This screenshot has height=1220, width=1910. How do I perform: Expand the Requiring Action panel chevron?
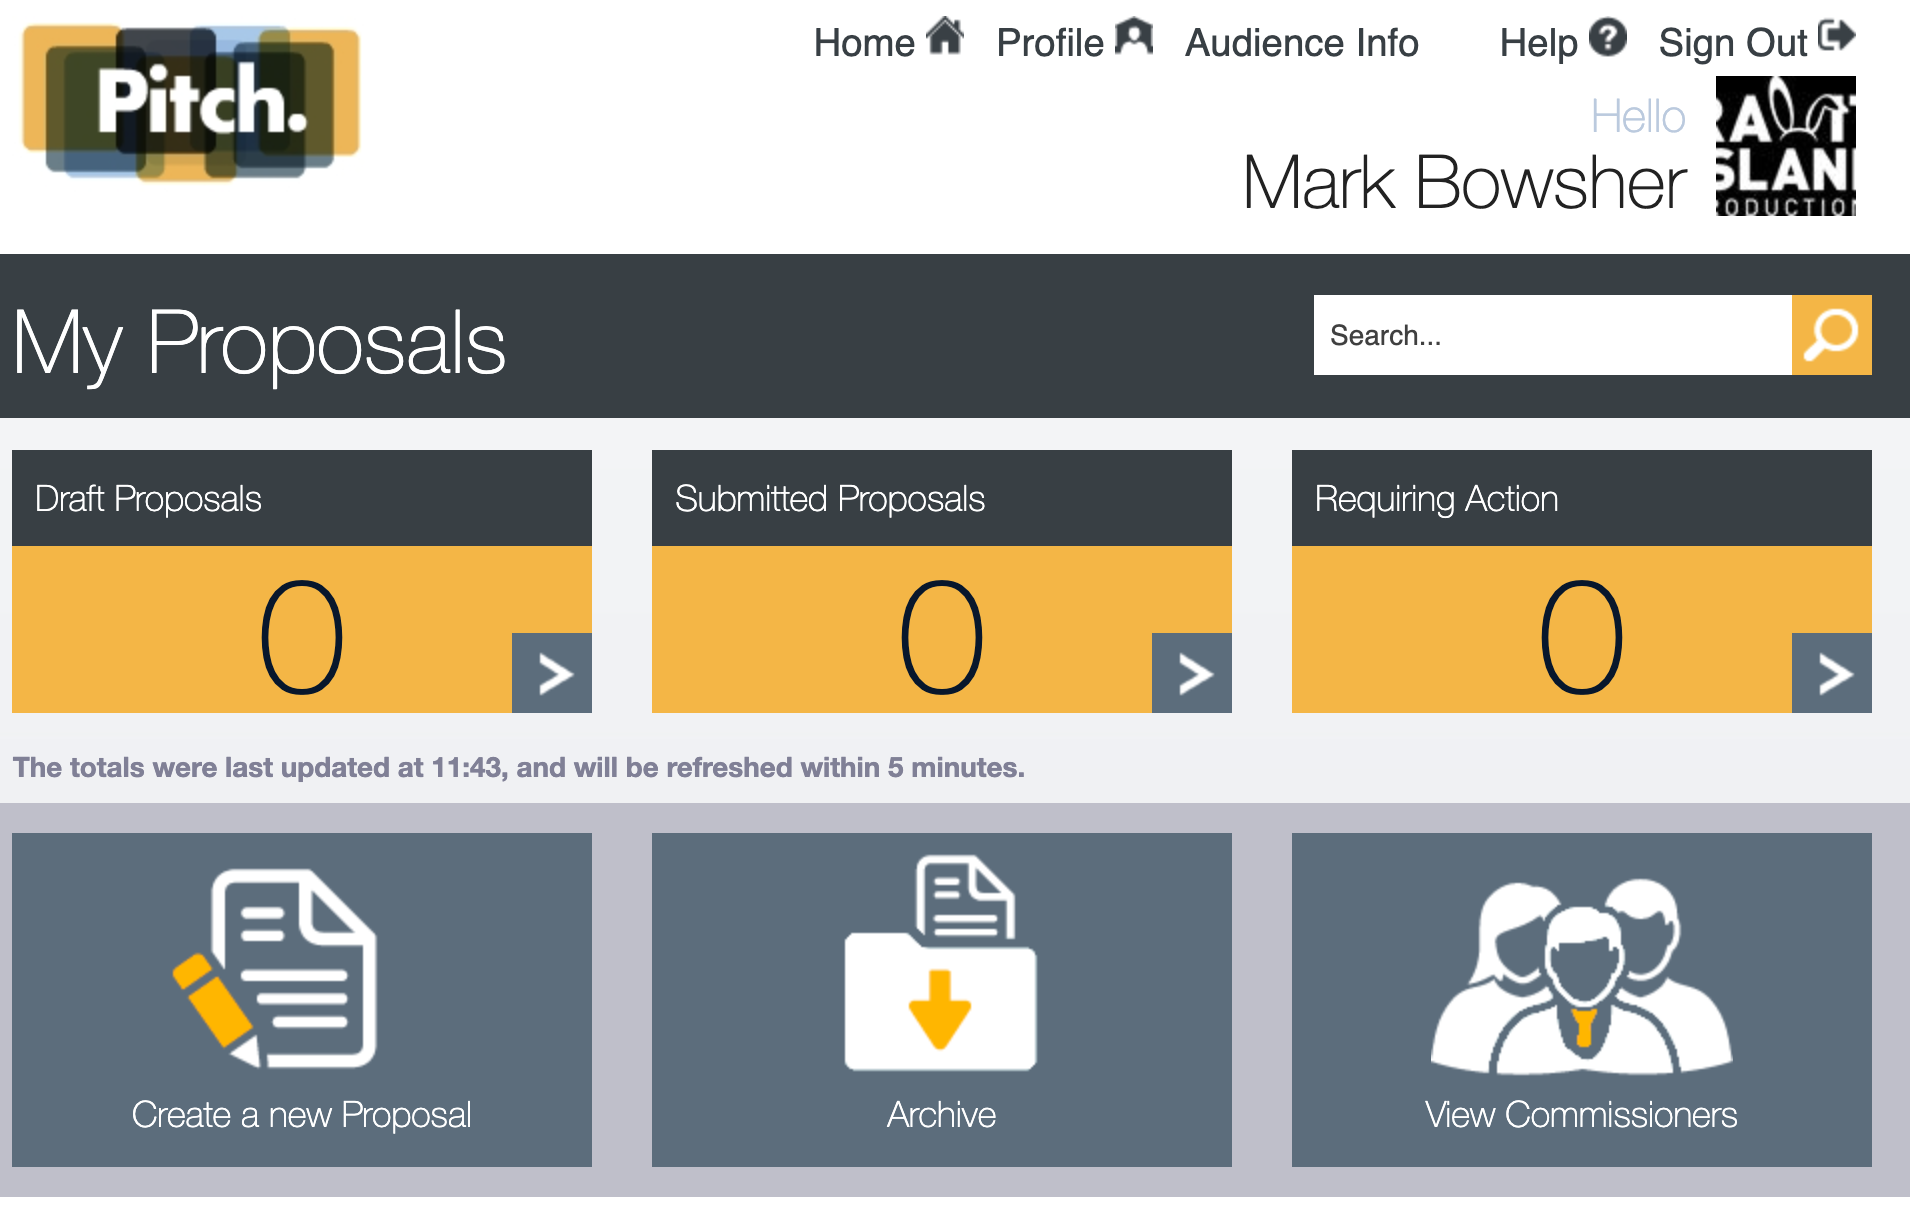click(1831, 673)
